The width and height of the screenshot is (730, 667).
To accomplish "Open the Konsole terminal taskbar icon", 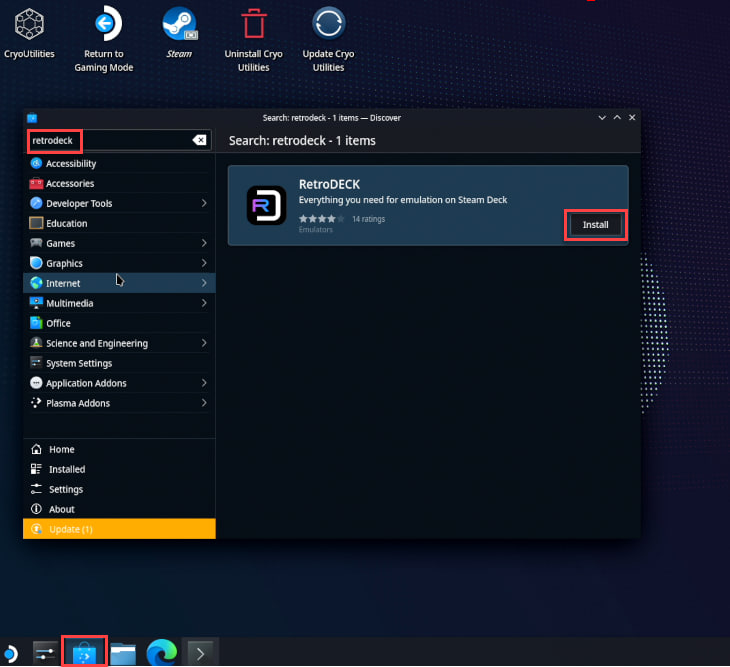I will 200,653.
